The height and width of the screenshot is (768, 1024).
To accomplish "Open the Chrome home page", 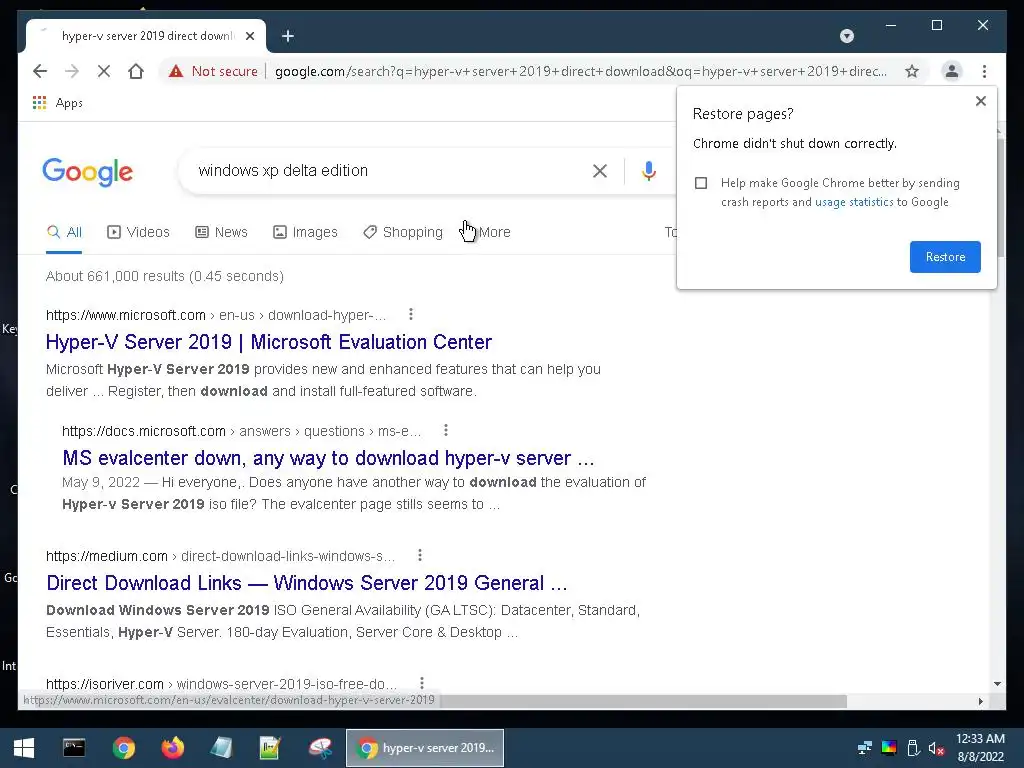I will (136, 71).
